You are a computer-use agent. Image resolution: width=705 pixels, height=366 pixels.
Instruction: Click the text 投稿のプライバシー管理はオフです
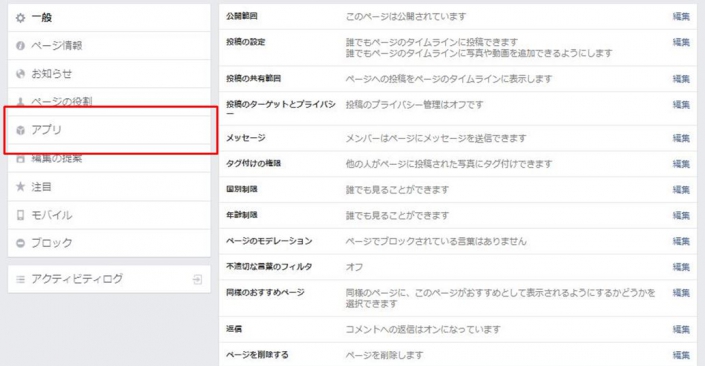point(414,105)
